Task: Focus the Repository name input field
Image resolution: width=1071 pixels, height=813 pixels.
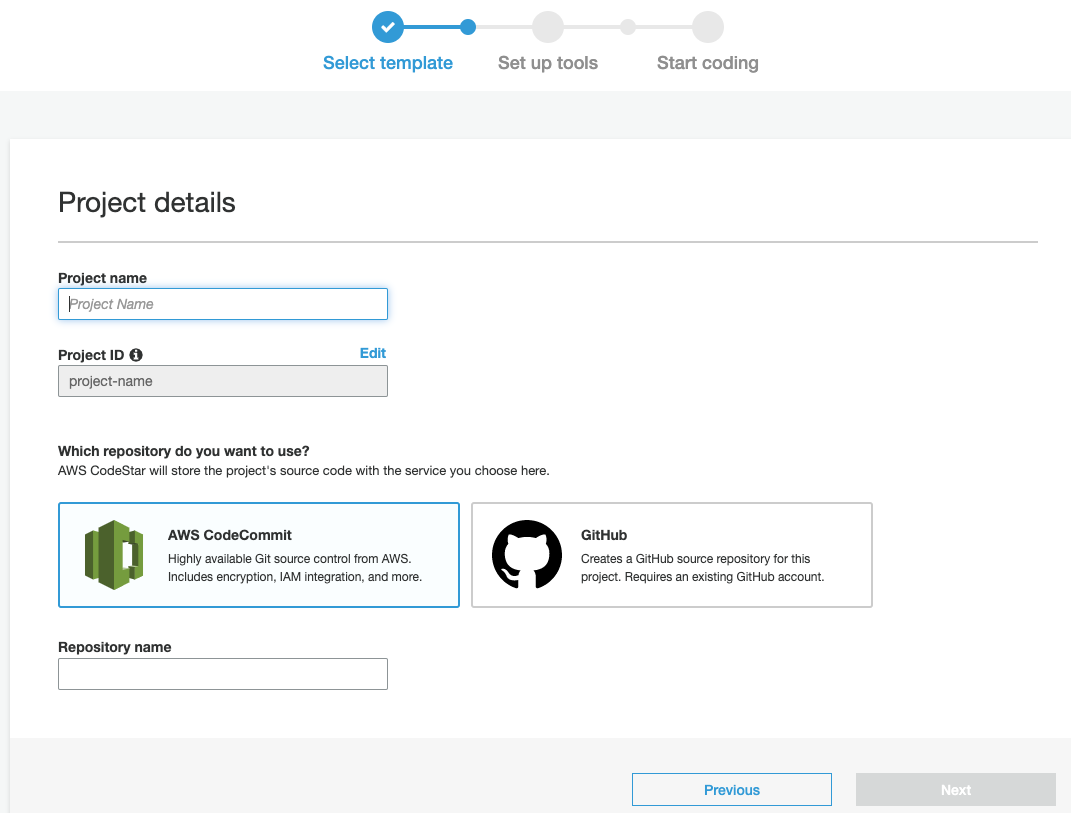Action: (223, 674)
